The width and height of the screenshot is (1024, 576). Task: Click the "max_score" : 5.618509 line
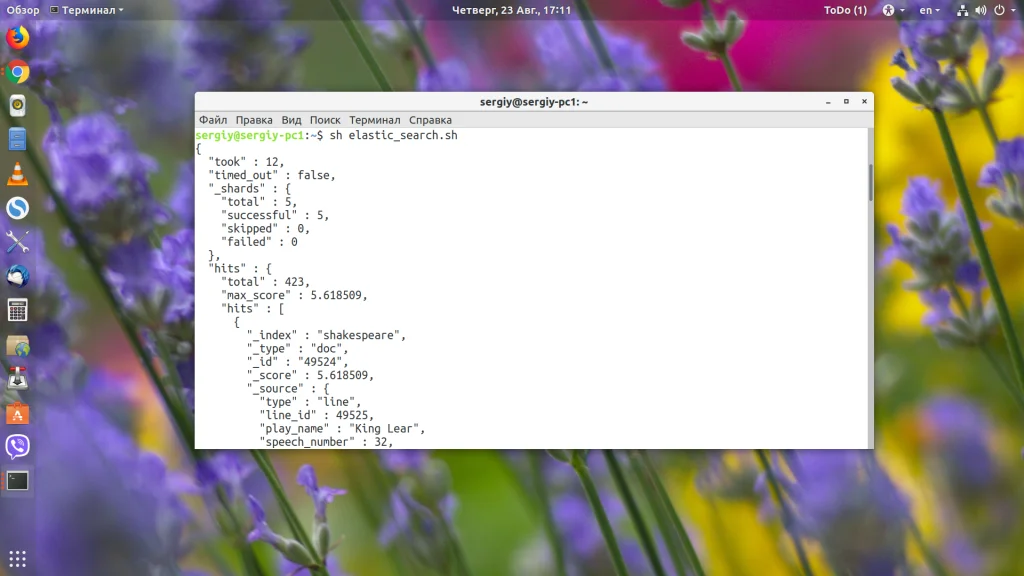294,295
